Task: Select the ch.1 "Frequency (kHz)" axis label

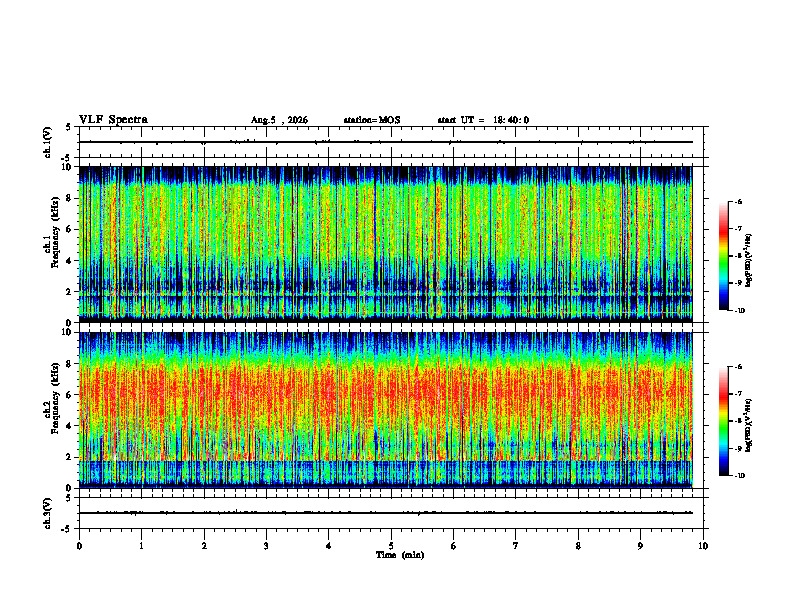Action: point(56,232)
